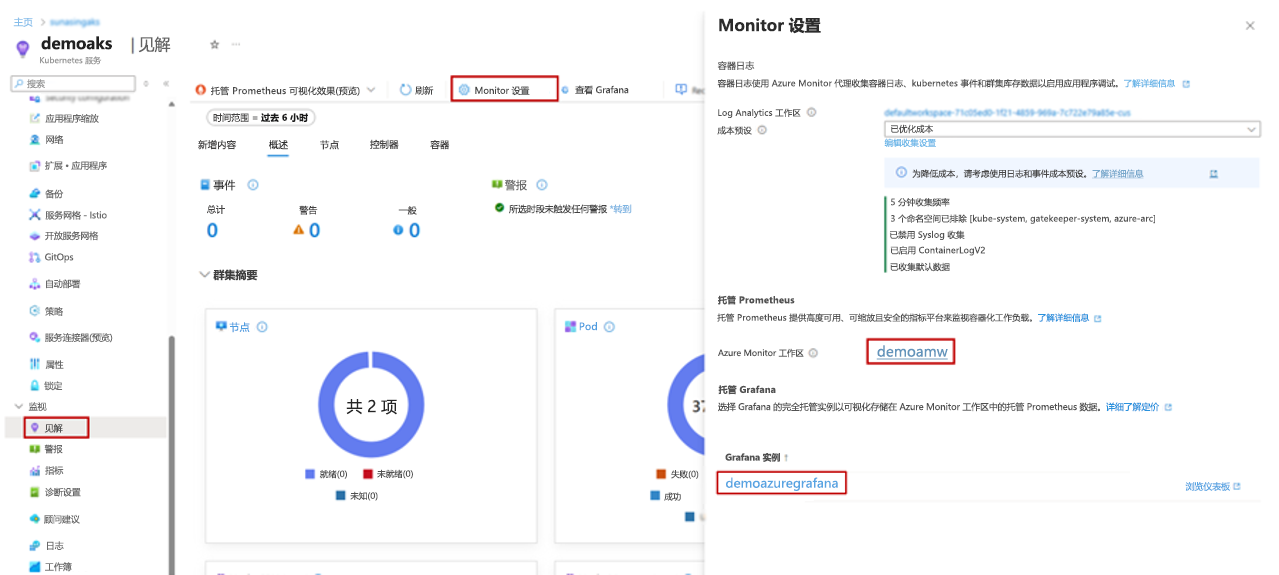
Task: Click the 未知(0) legend color swatch
Action: [340, 495]
